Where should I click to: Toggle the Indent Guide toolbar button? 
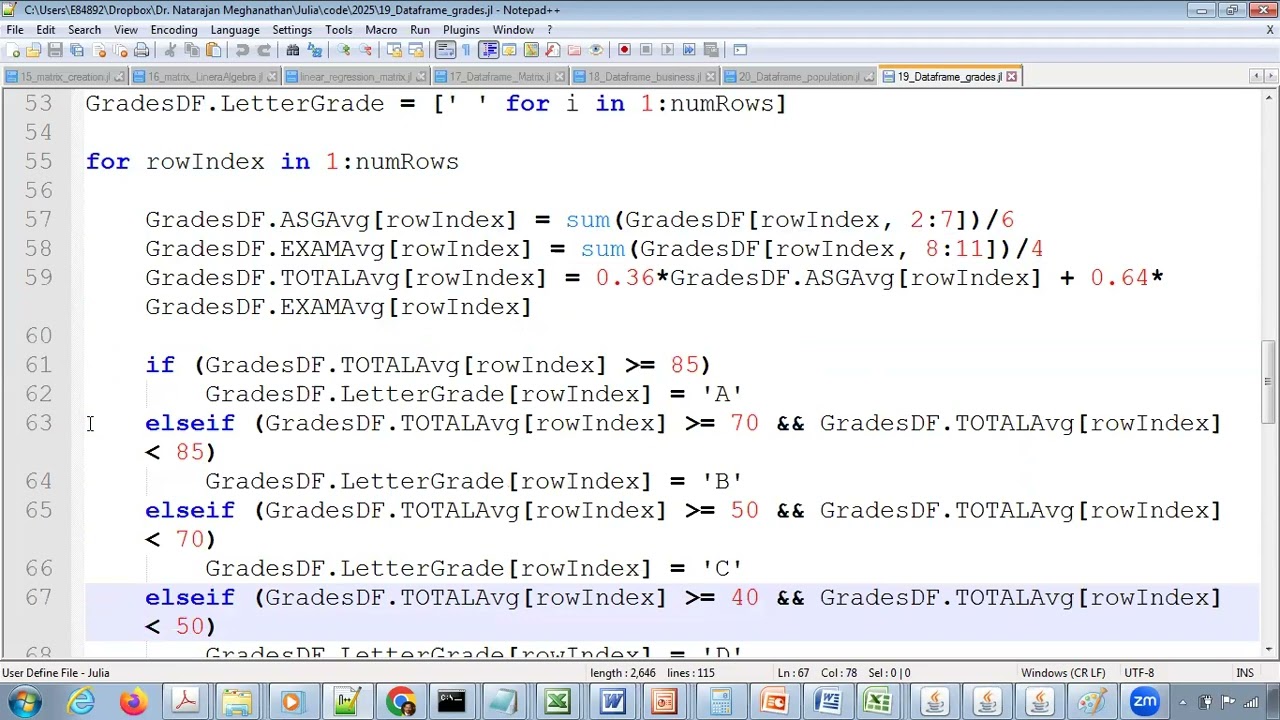pos(490,50)
